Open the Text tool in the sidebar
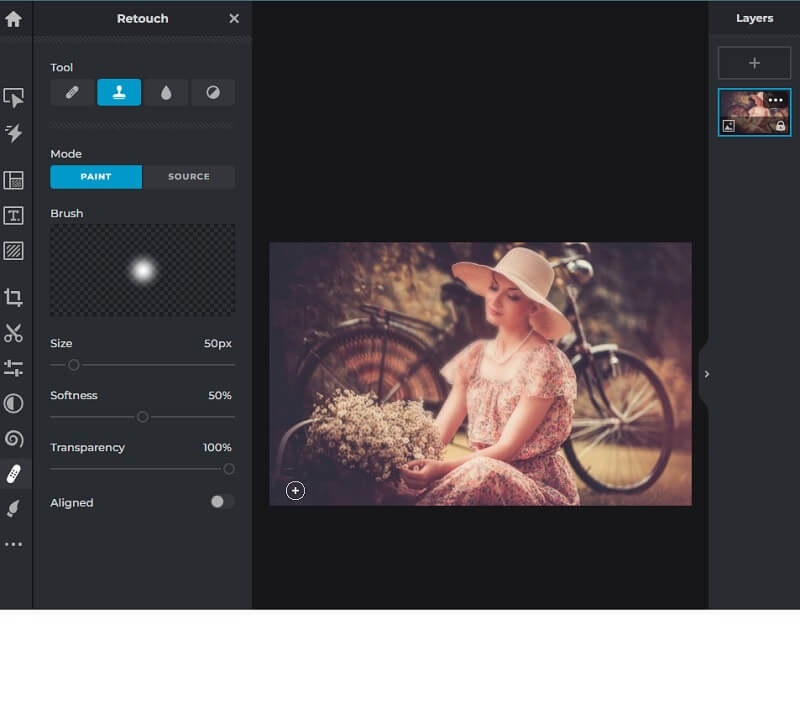 click(15, 214)
